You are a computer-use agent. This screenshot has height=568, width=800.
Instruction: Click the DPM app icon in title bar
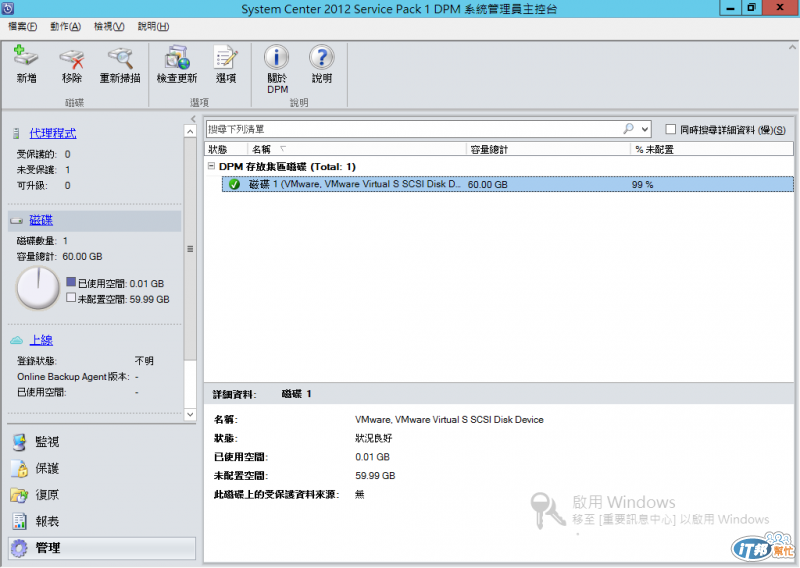point(8,8)
